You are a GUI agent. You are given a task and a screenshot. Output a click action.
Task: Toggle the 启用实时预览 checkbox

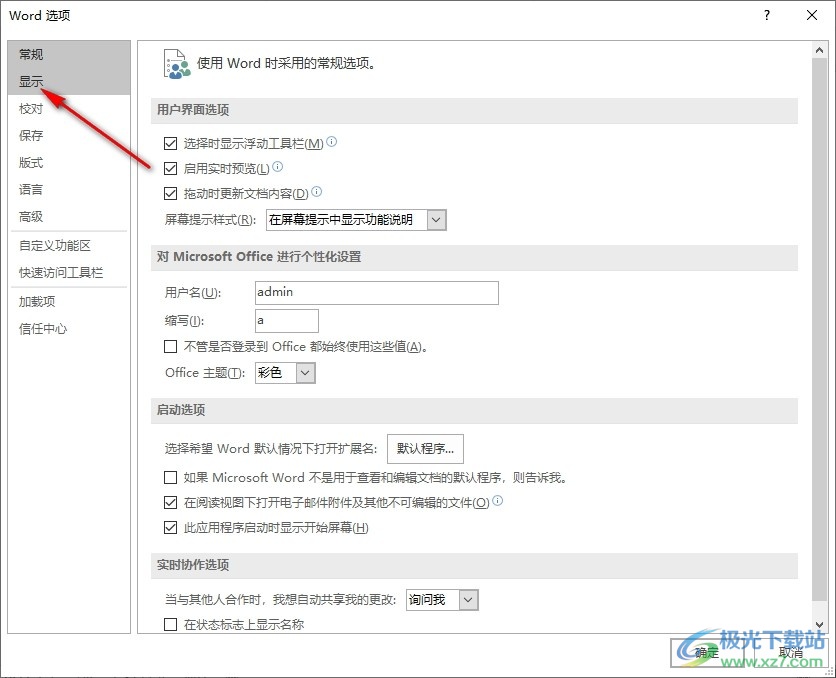(x=171, y=168)
